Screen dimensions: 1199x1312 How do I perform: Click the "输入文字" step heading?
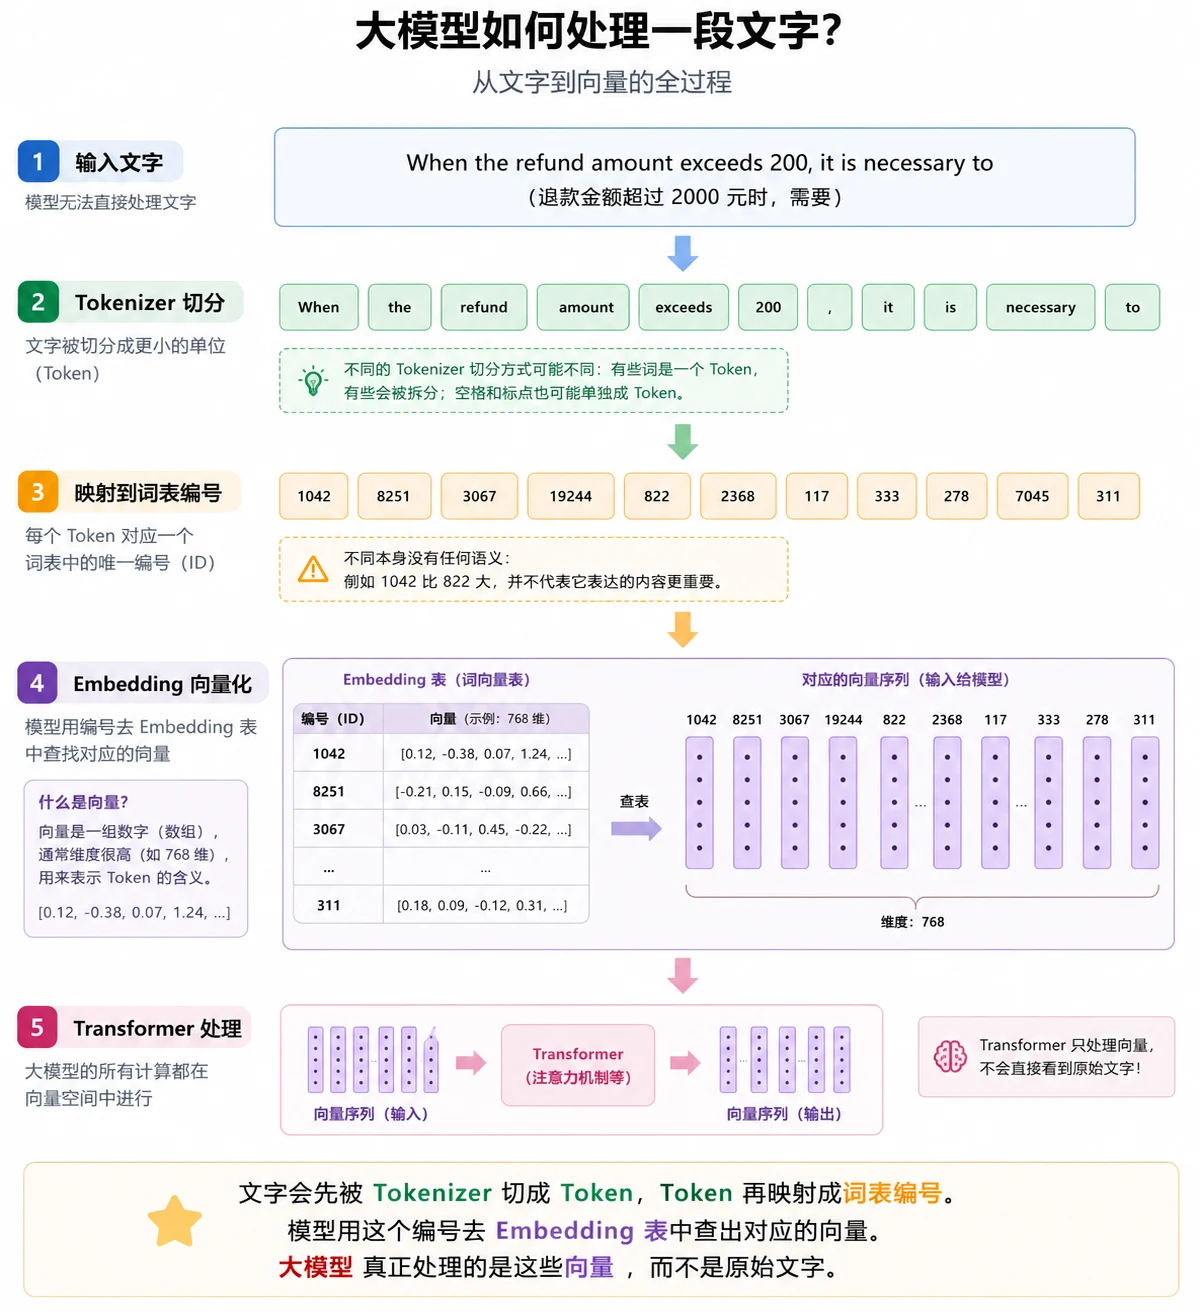119,162
